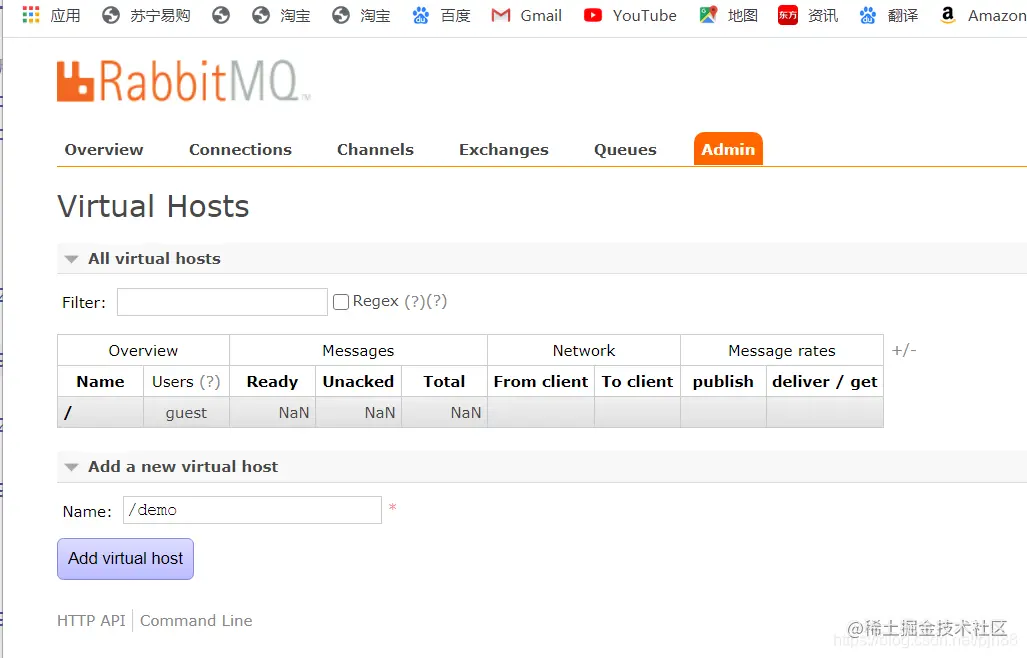Viewport: 1027px width, 658px height.
Task: Click the first (?) help next to Regex
Action: point(415,301)
